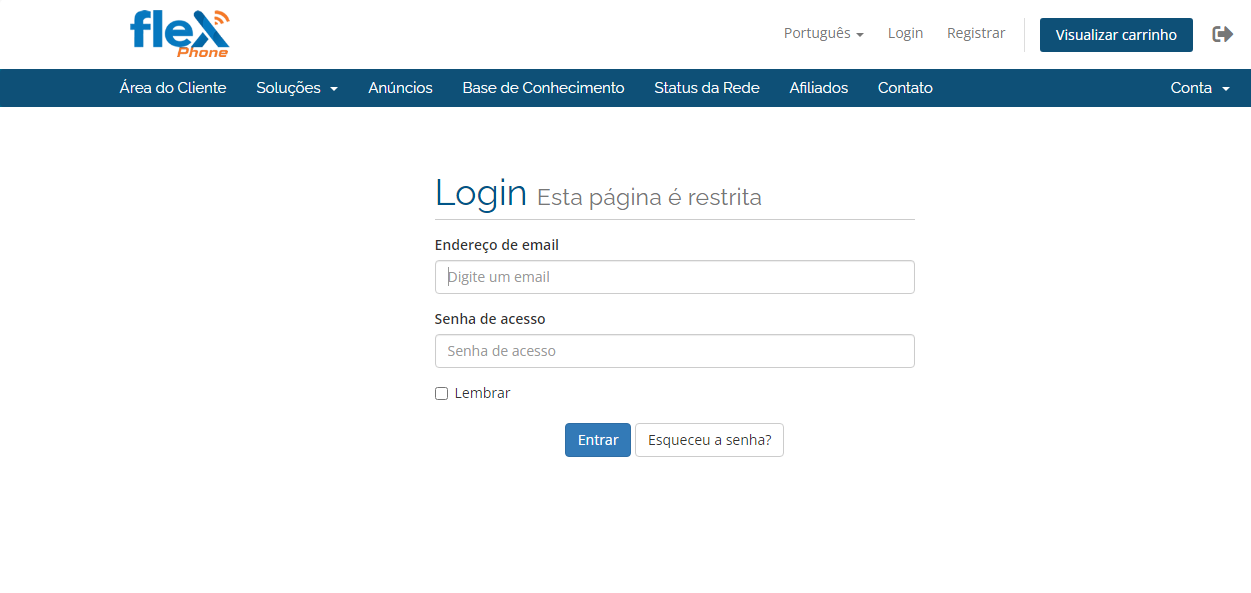Toggle the Lembrar checkbox
Screen dimensions: 1251x593
point(441,394)
